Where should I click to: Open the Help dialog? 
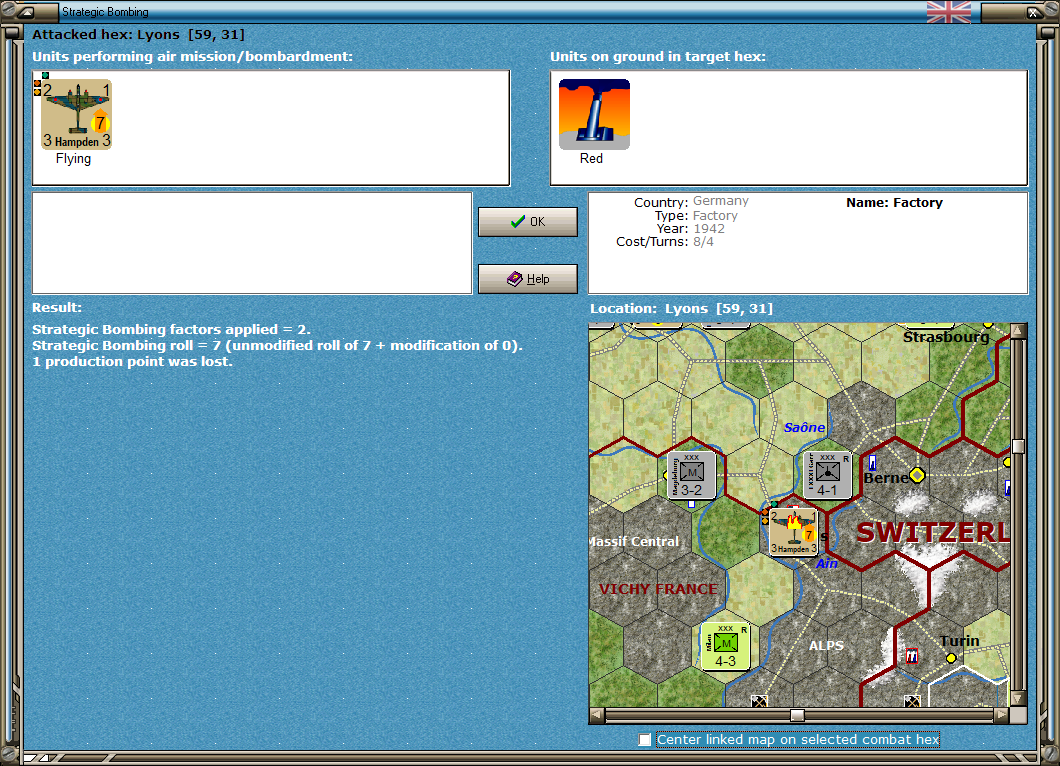tap(527, 278)
